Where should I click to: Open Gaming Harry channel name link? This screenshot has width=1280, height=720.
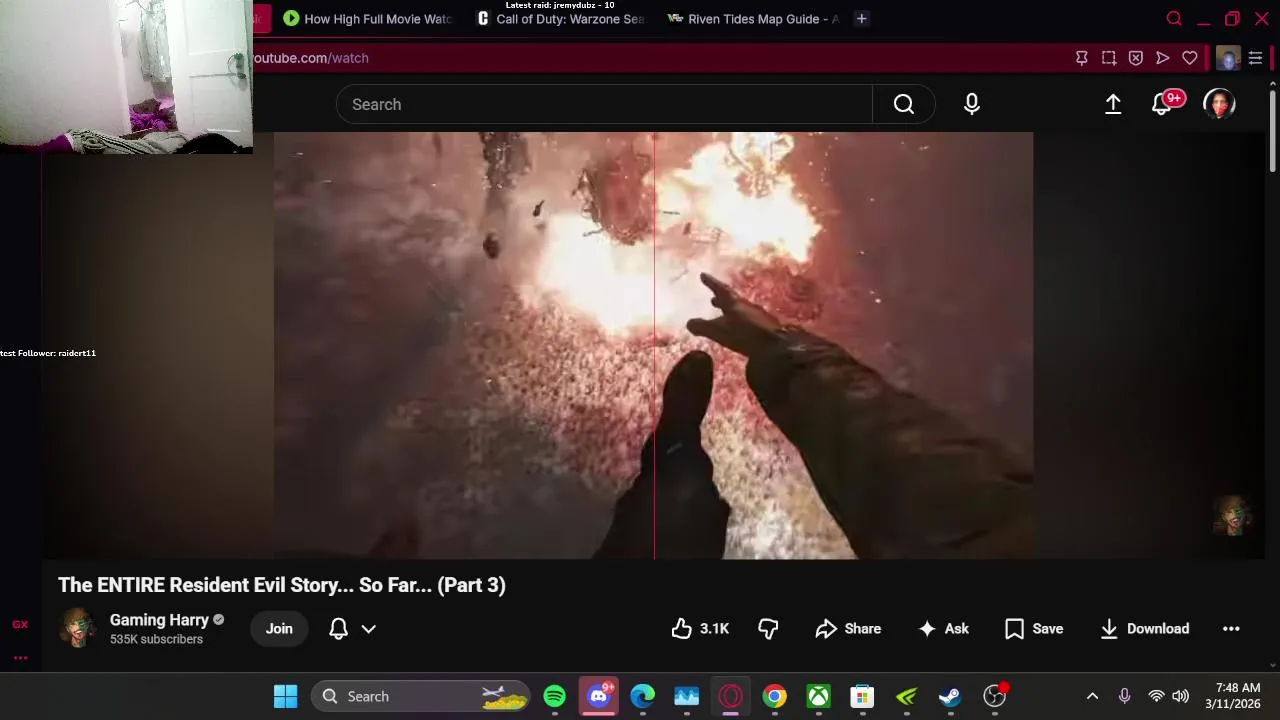[159, 620]
